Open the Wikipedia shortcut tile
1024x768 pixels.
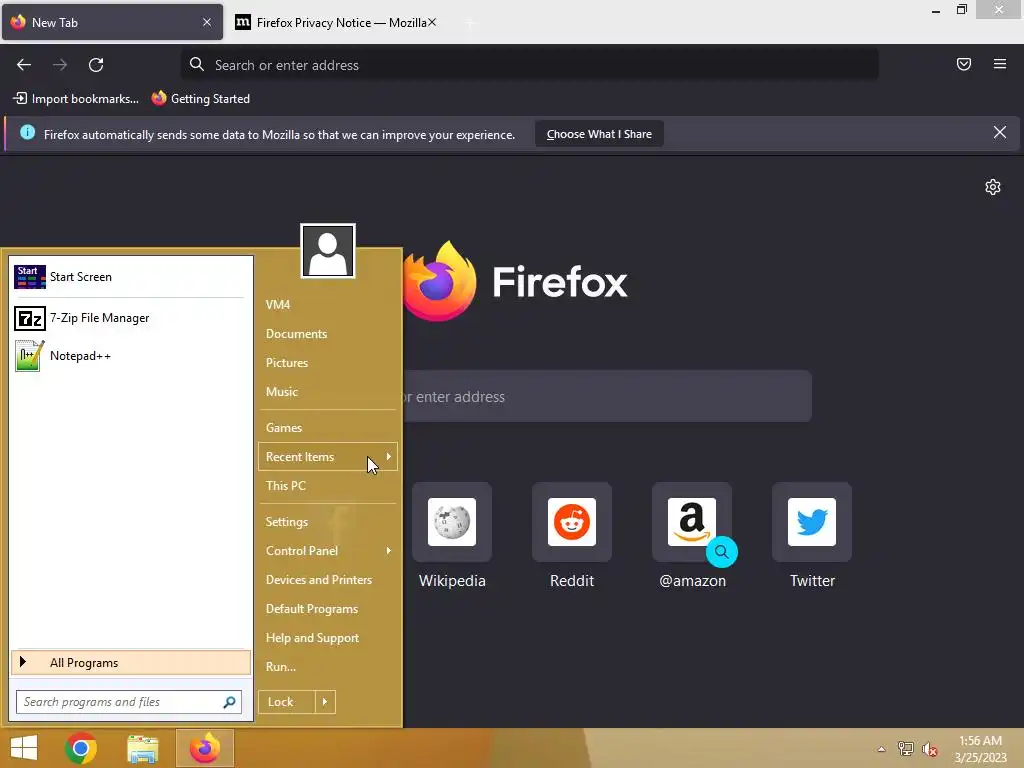tap(451, 536)
